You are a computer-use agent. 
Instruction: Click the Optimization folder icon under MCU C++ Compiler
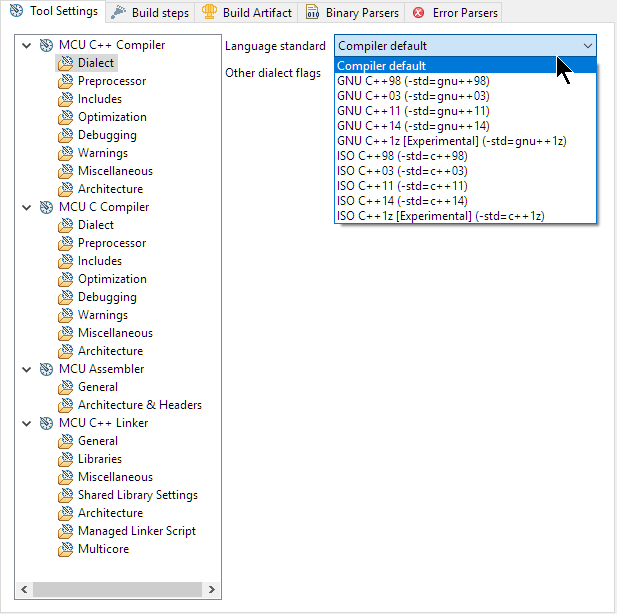tap(65, 117)
